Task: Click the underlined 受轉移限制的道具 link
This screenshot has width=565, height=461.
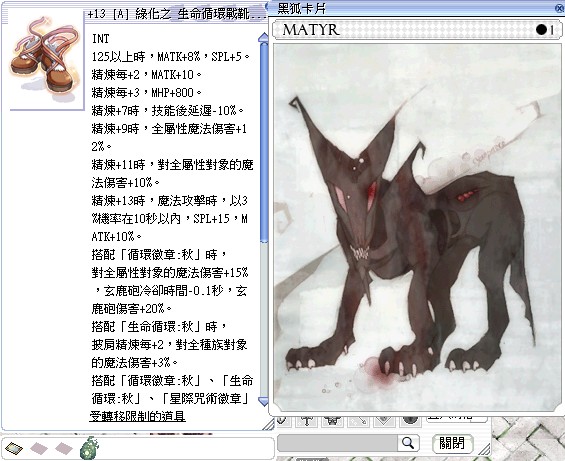Action: [137, 416]
